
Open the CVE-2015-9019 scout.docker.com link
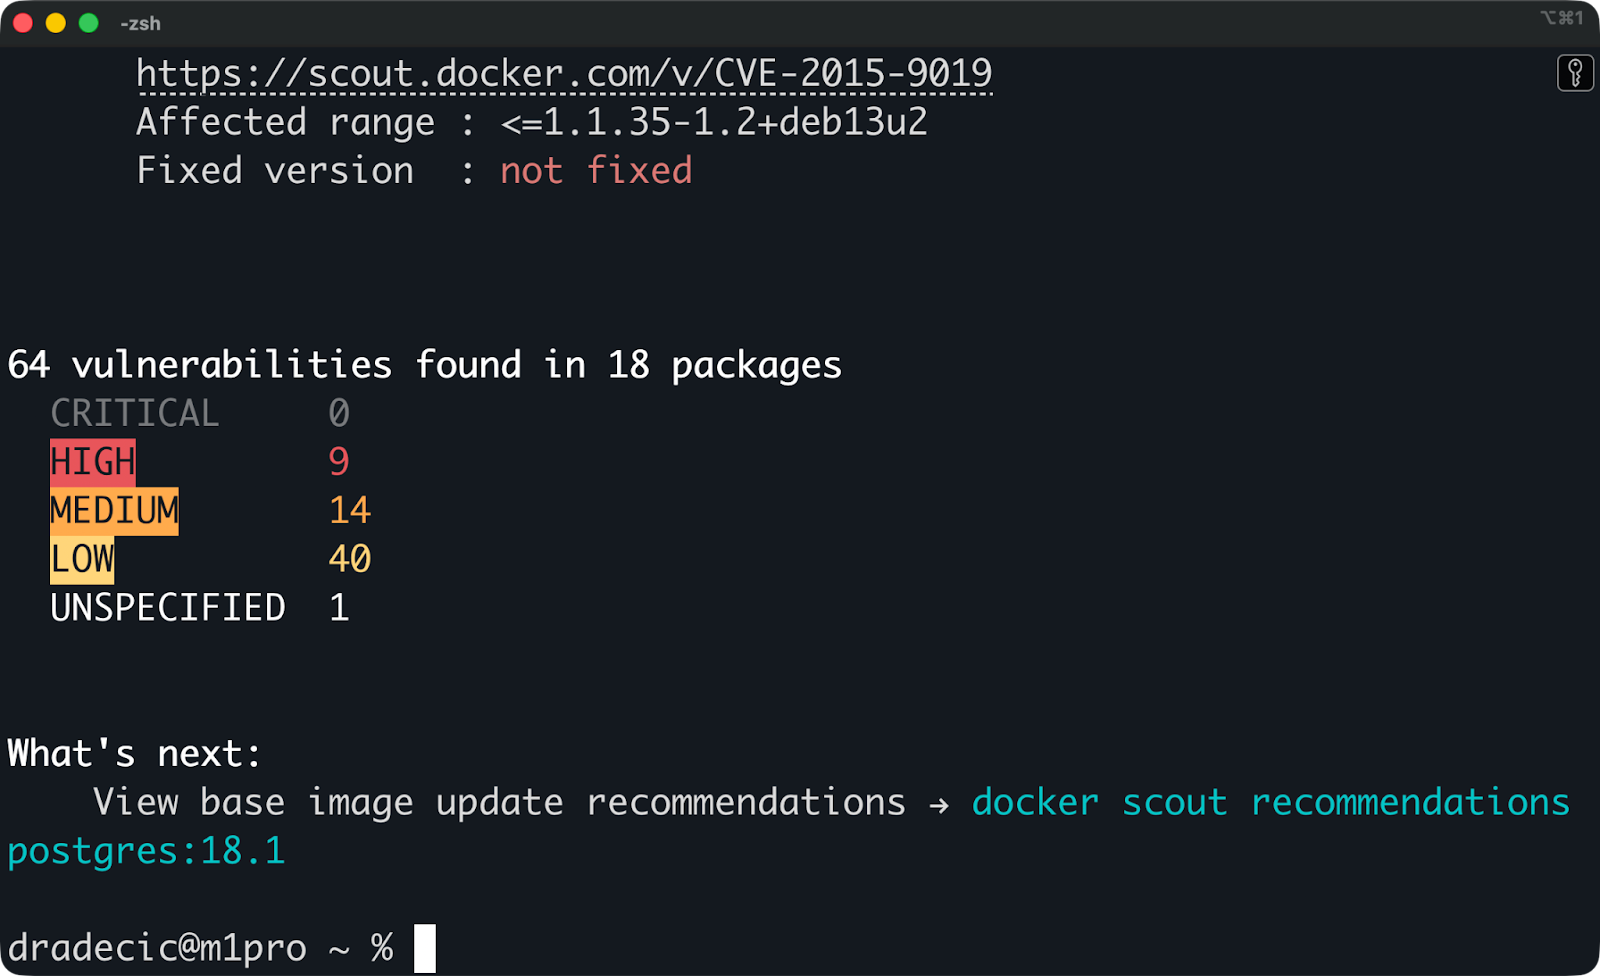coord(563,73)
